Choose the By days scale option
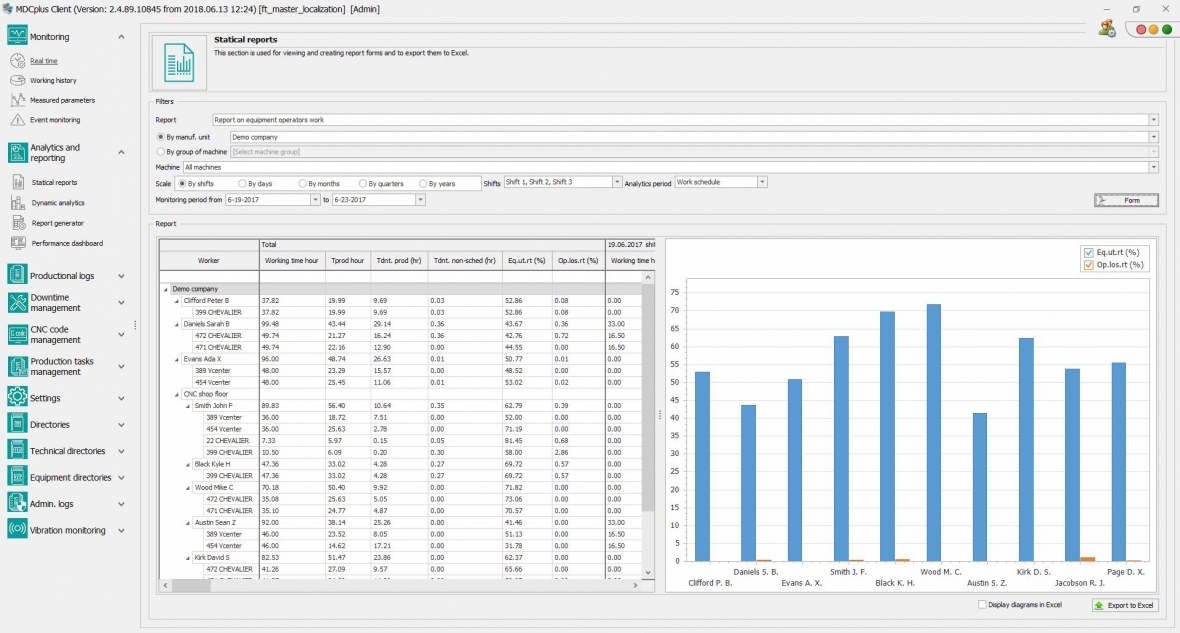 click(x=242, y=183)
